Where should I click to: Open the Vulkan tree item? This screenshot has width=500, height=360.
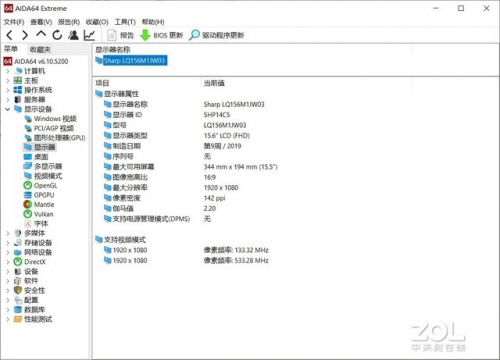pos(39,214)
